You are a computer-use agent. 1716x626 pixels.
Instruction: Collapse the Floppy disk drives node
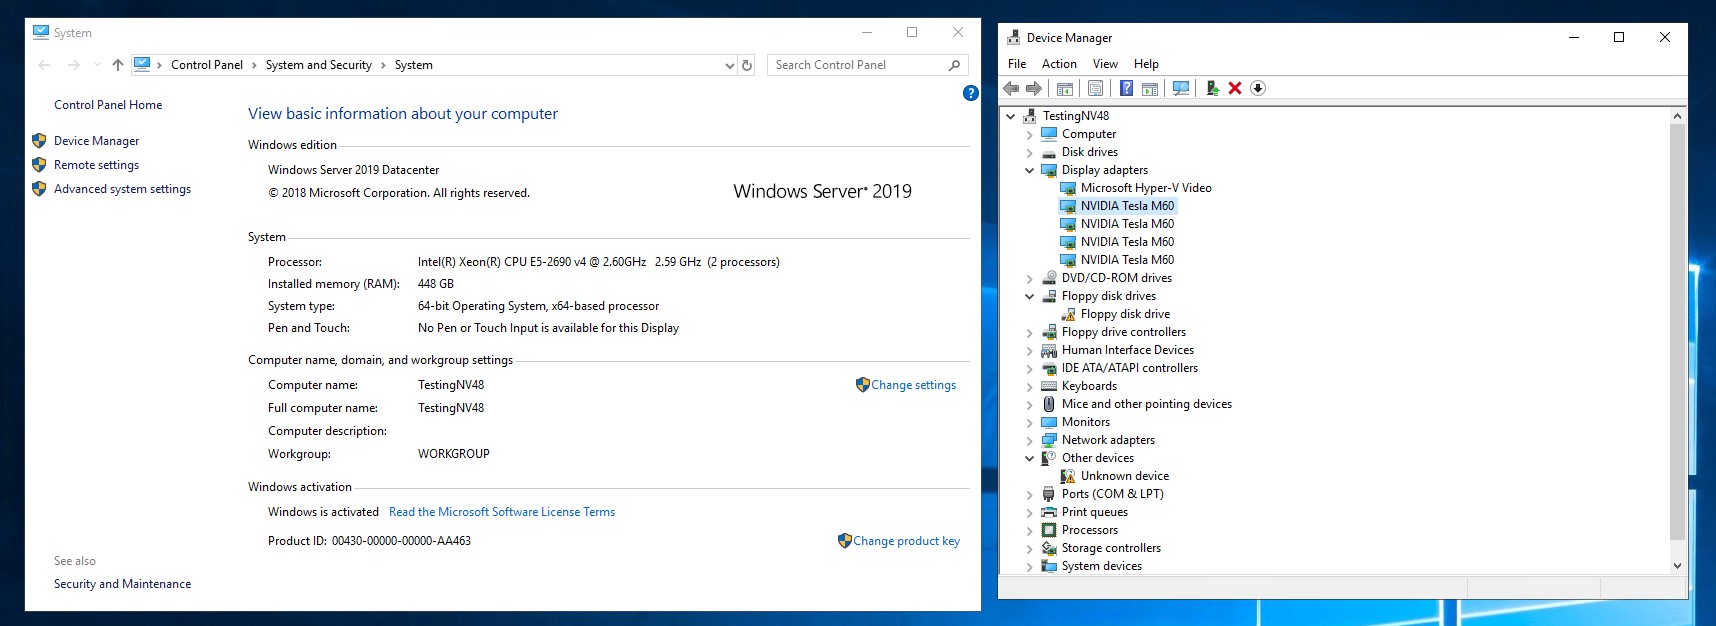pyautogui.click(x=1029, y=297)
